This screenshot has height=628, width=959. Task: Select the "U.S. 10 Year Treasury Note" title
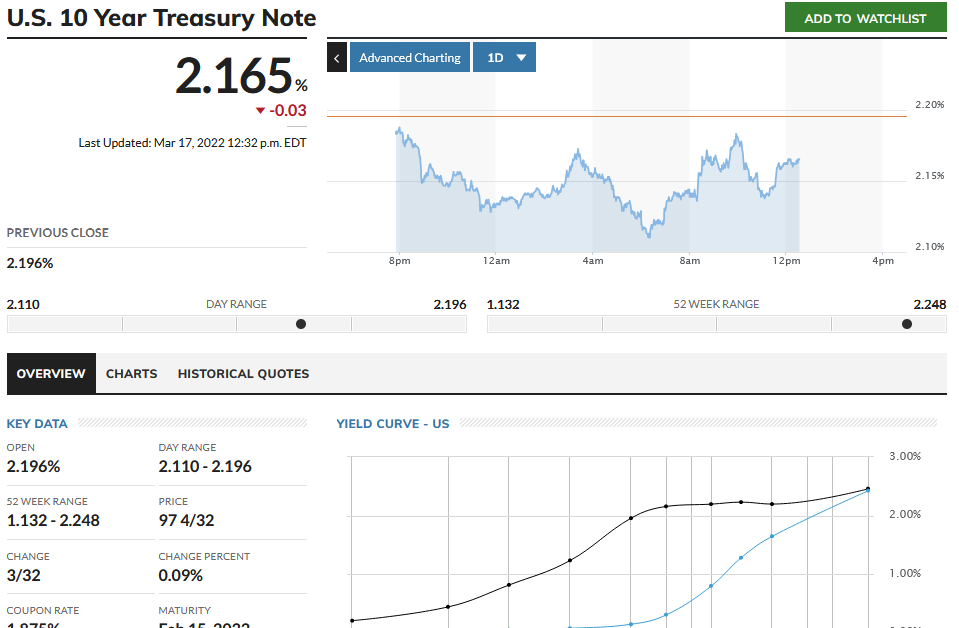pyautogui.click(x=161, y=18)
